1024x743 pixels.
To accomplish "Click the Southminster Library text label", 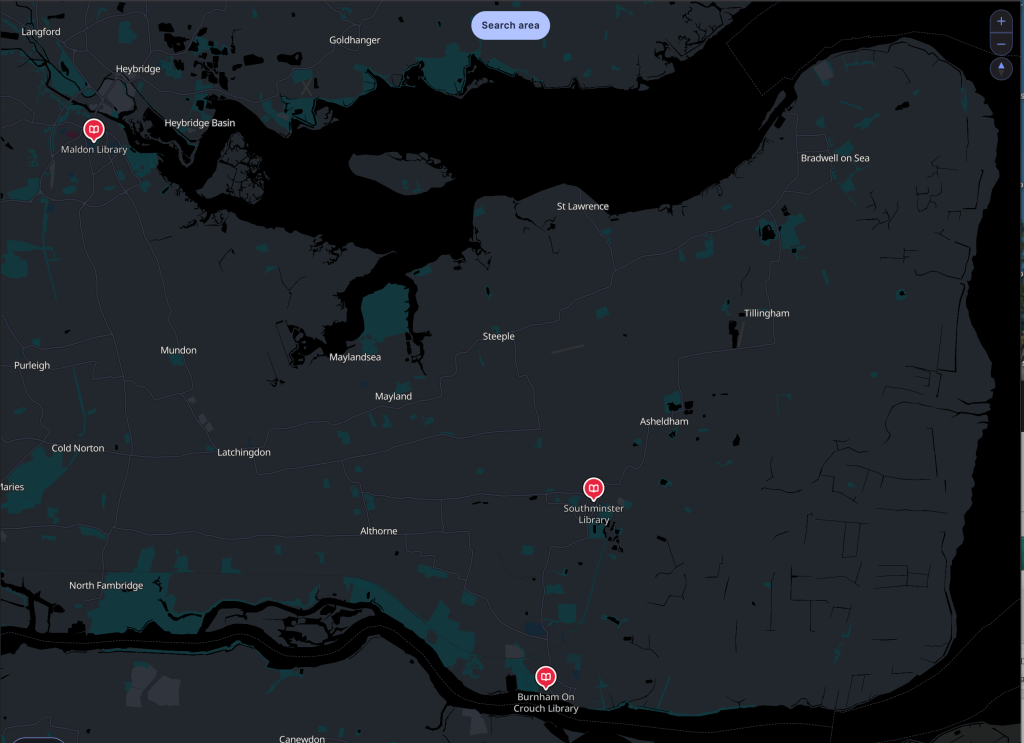I will 593,514.
